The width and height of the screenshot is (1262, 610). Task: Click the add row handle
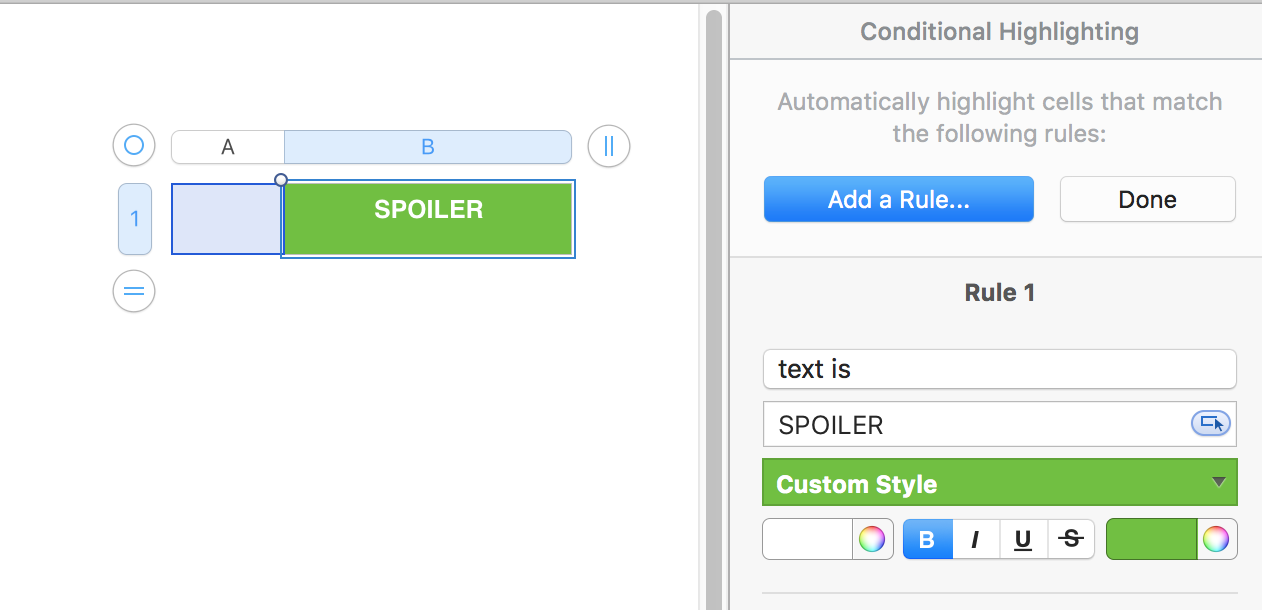point(134,292)
